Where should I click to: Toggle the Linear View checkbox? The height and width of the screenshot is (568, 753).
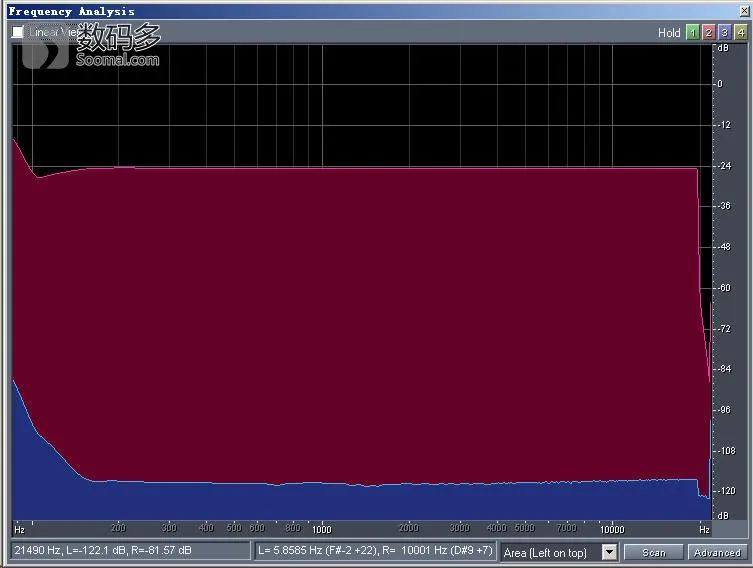(18, 32)
